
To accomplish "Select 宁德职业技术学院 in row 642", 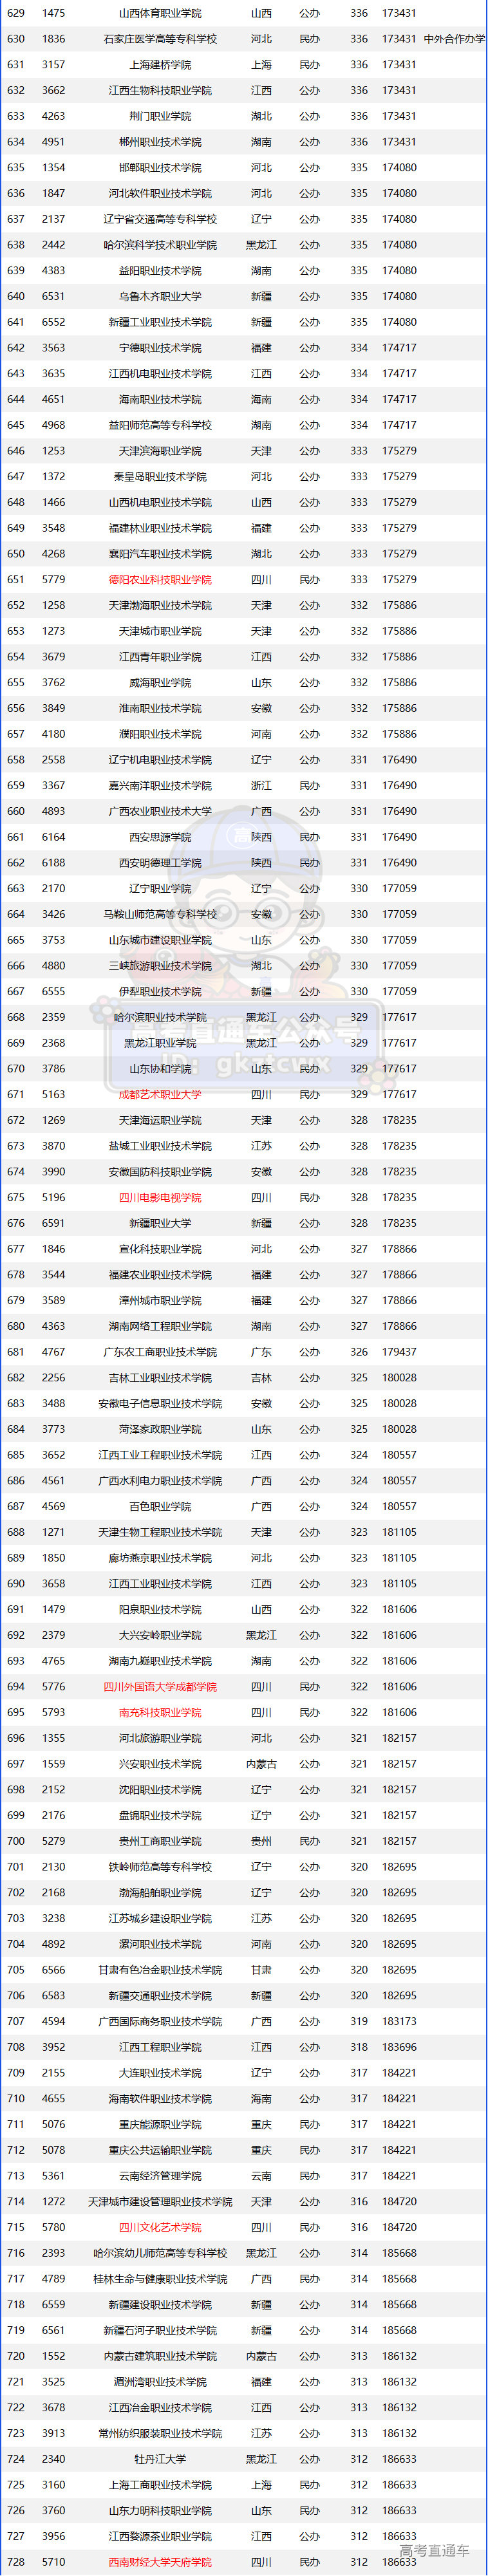I will click(160, 348).
